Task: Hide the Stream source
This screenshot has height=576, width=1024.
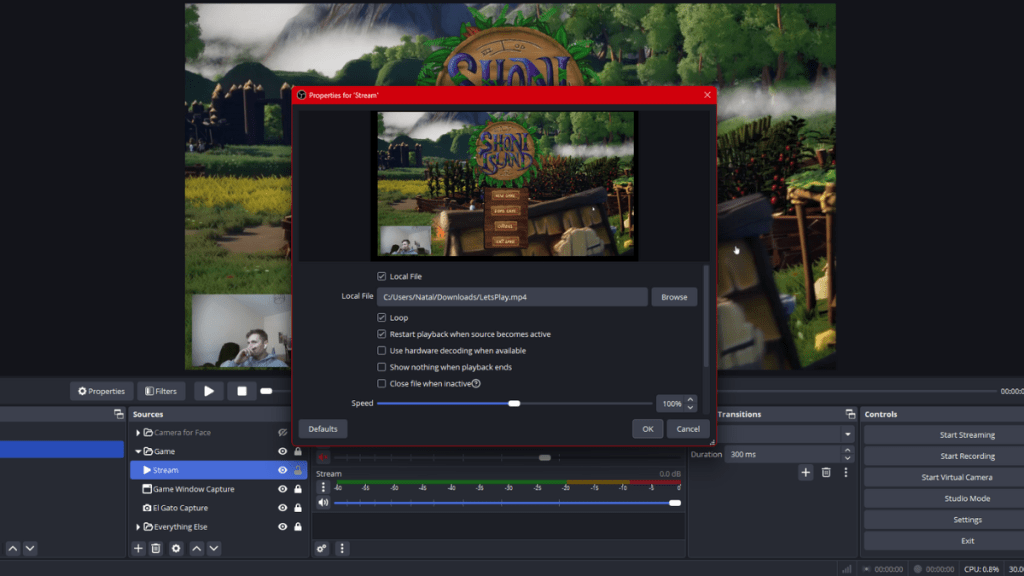Action: click(x=282, y=470)
